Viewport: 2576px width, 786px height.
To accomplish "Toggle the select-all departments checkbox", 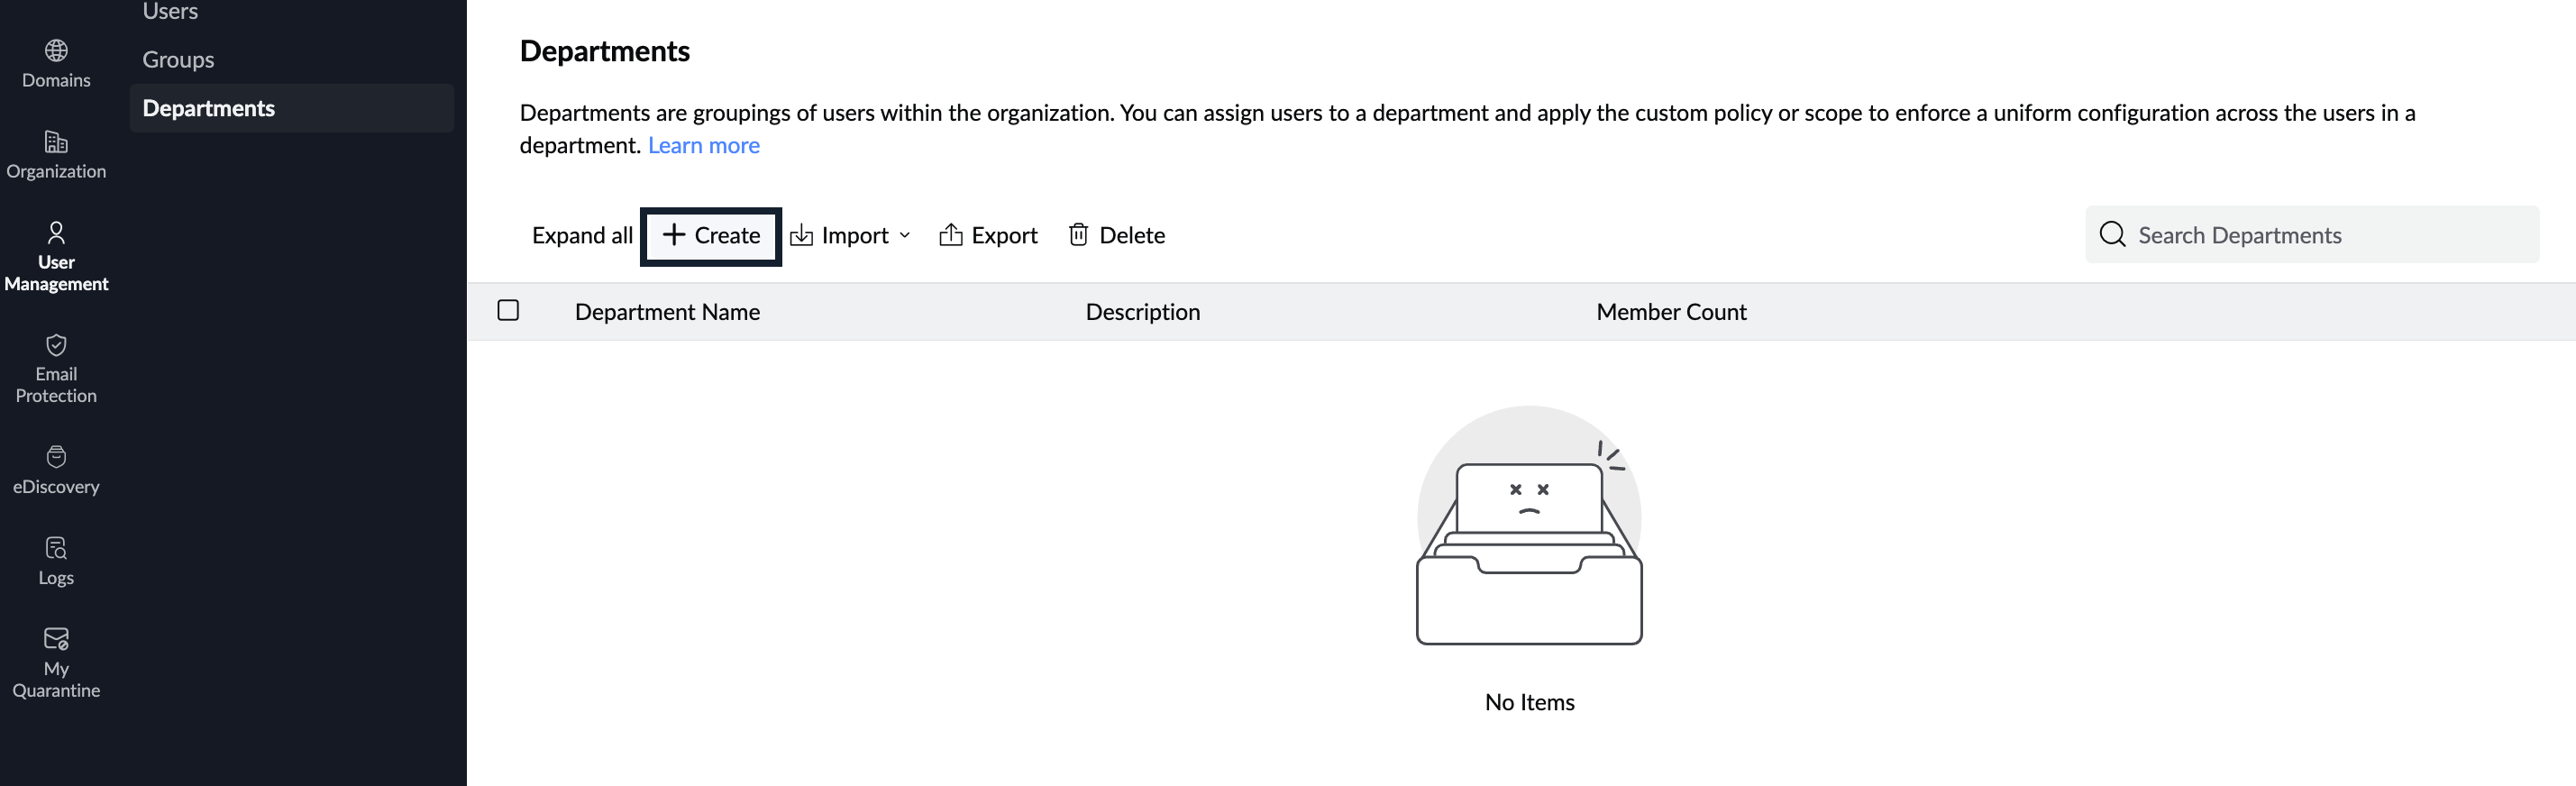I will click(x=508, y=311).
